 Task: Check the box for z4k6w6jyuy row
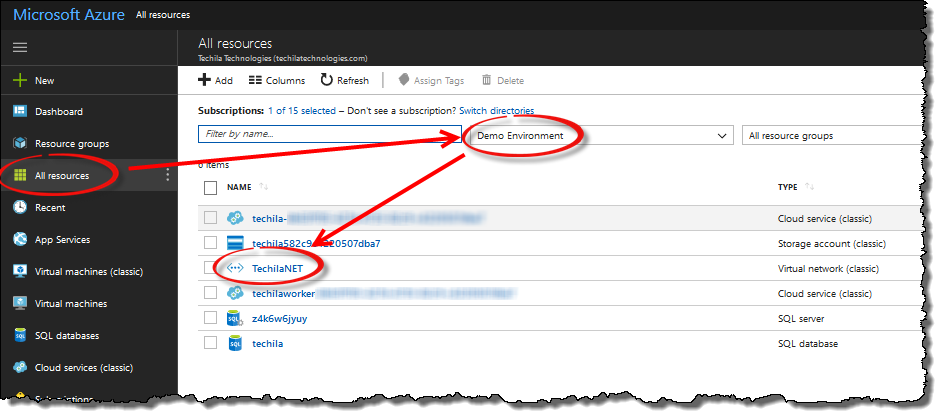(210, 318)
